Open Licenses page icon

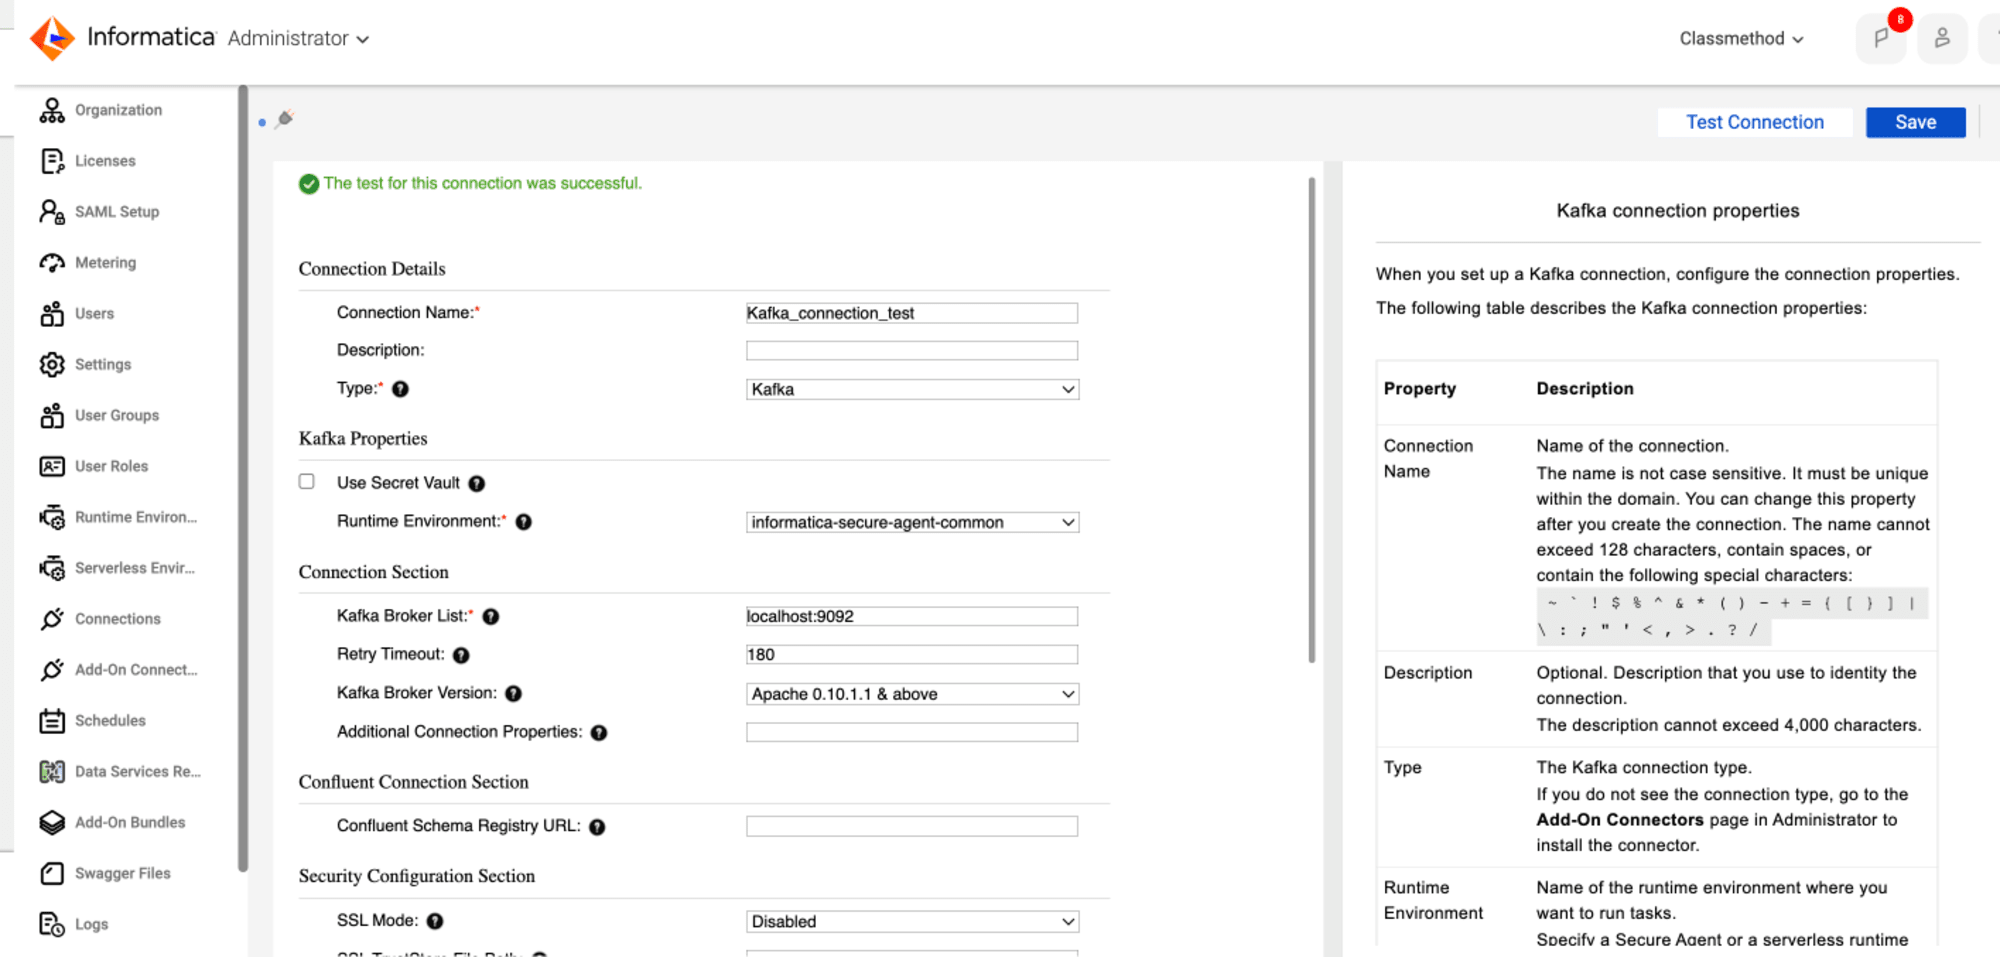point(52,161)
